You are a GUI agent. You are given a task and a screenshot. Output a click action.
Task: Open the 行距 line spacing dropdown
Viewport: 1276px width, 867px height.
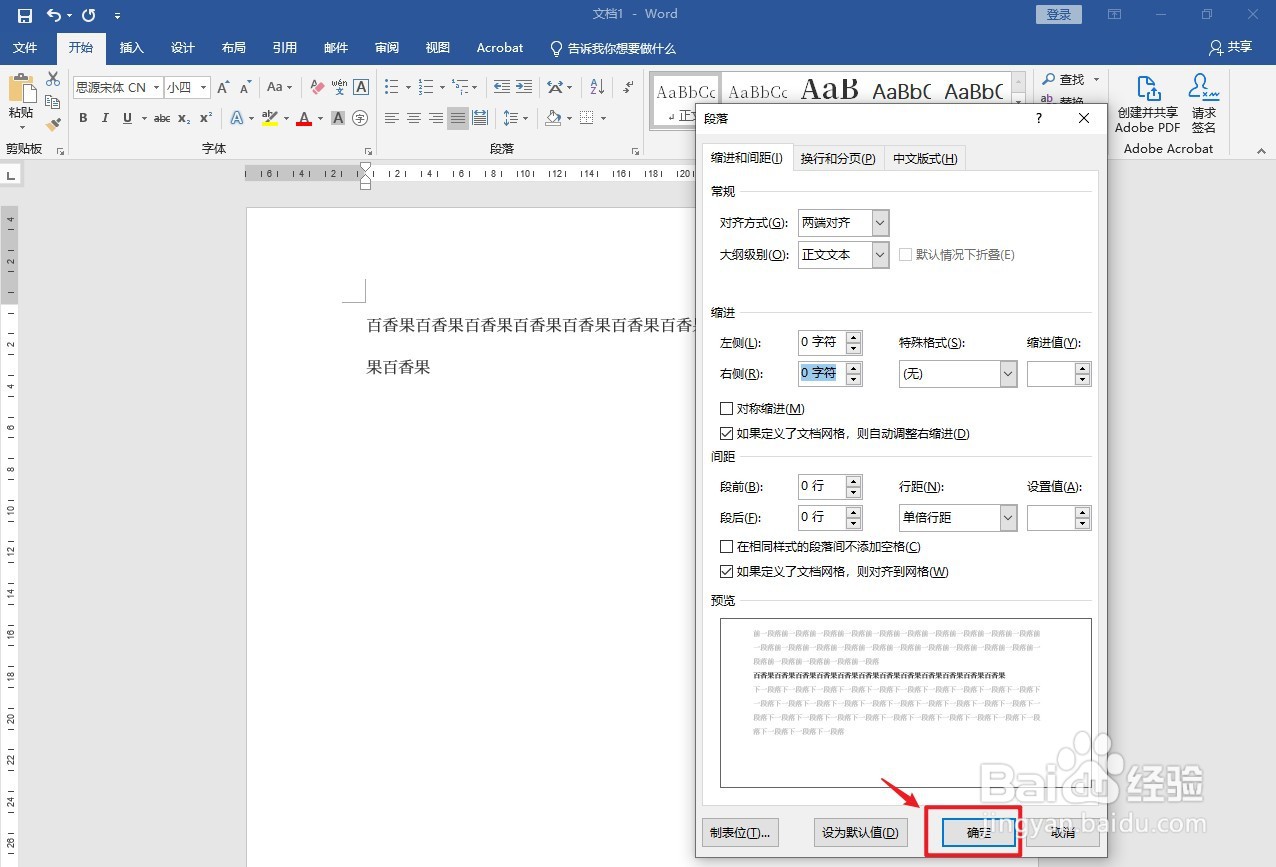(x=1008, y=518)
